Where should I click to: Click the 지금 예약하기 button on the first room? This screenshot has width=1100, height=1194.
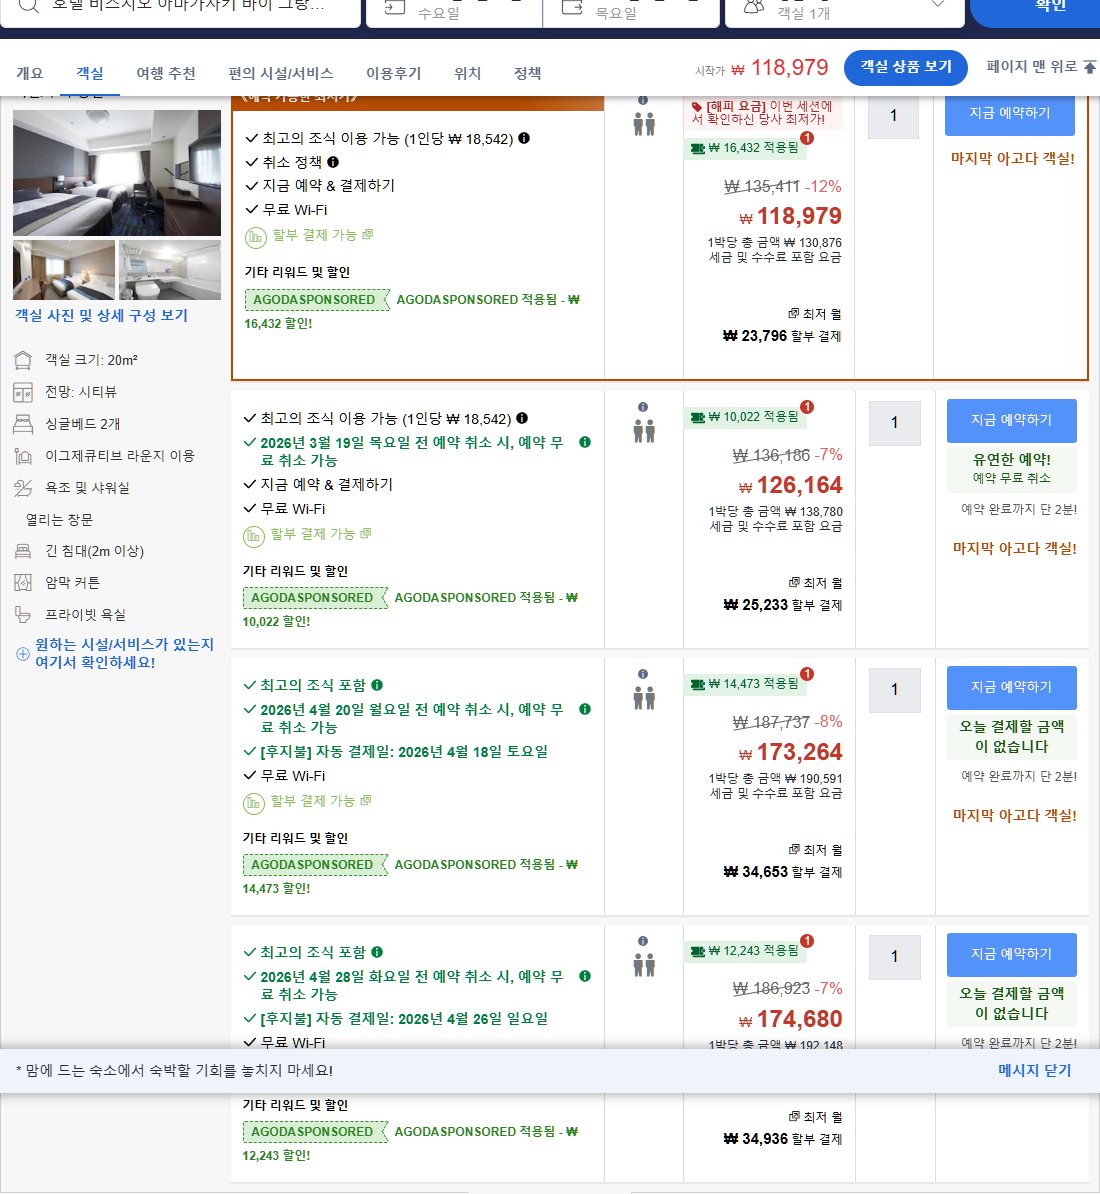tap(1009, 115)
